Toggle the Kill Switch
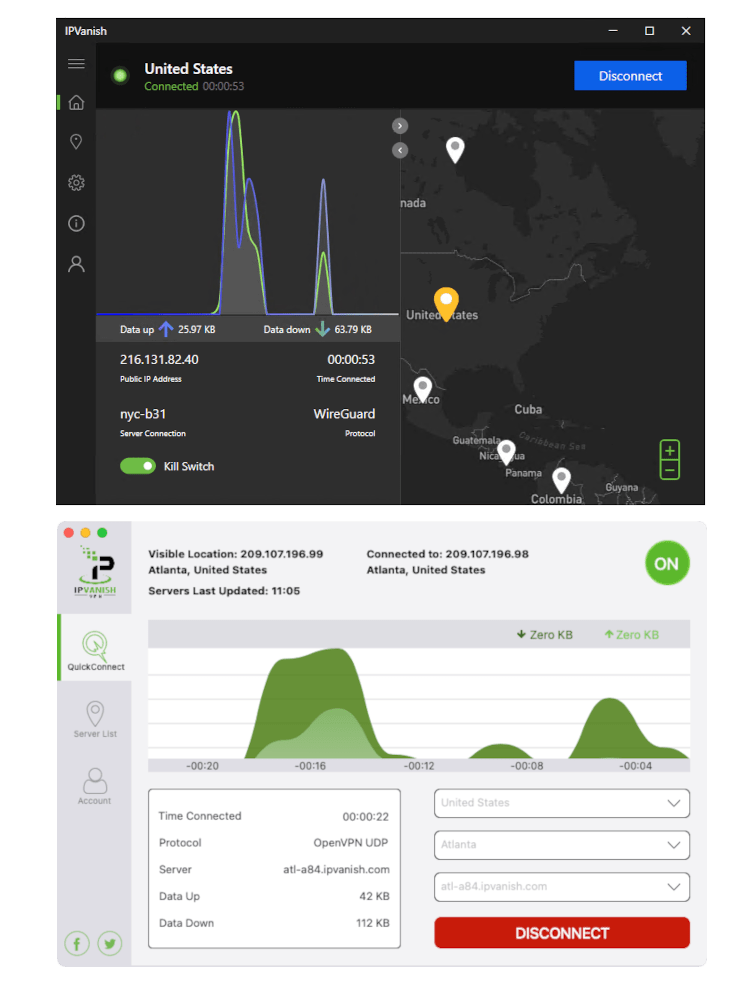Image resolution: width=750 pixels, height=1000 pixels. pyautogui.click(x=138, y=466)
